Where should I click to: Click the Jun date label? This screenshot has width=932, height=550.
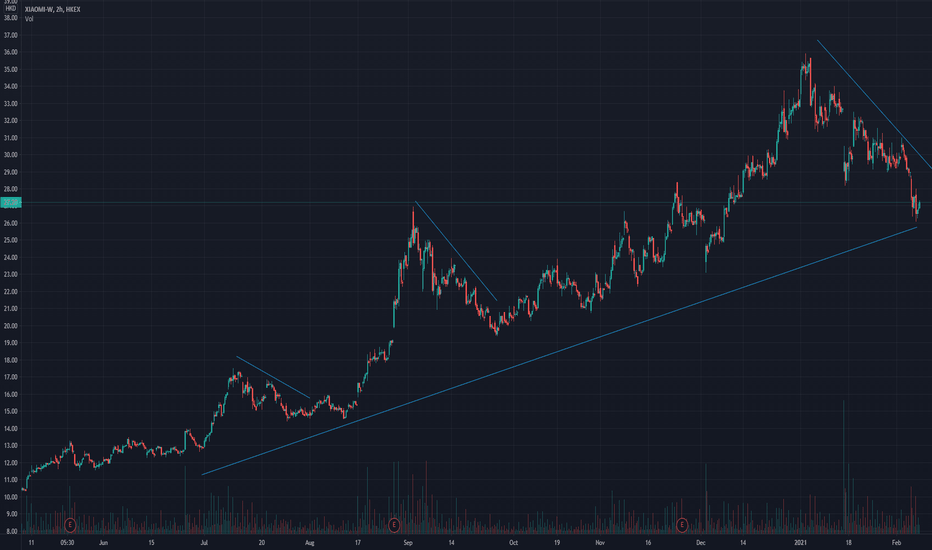click(103, 543)
